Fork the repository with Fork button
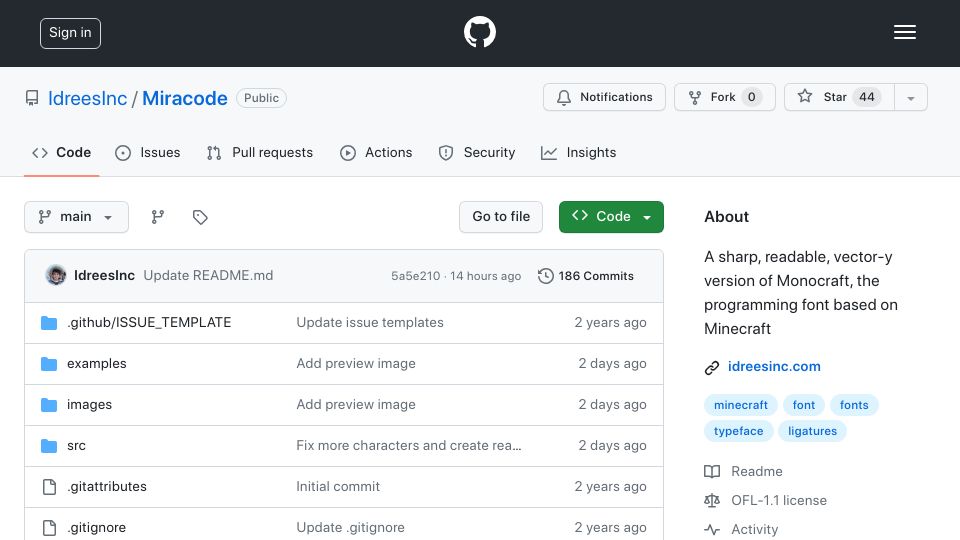The height and width of the screenshot is (540, 960). pyautogui.click(x=725, y=97)
